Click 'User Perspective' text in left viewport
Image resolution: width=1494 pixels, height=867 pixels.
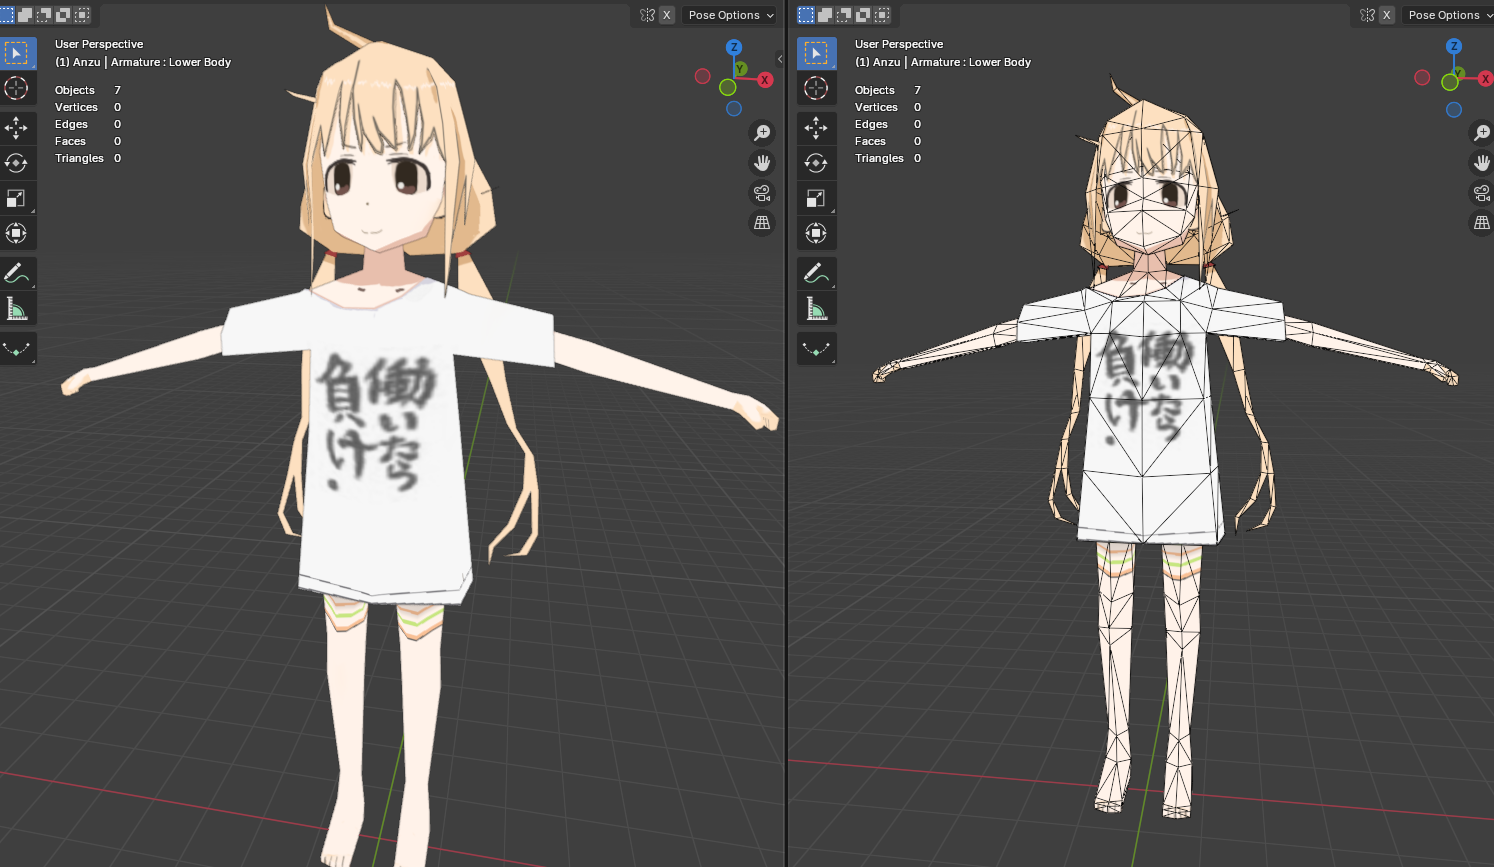click(x=99, y=44)
